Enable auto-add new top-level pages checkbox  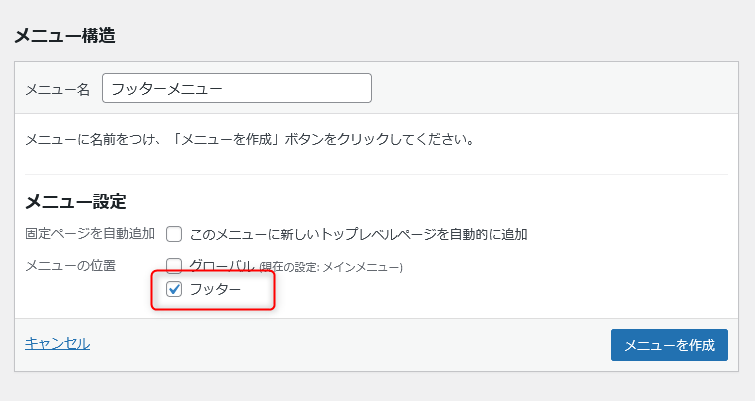pyautogui.click(x=174, y=234)
